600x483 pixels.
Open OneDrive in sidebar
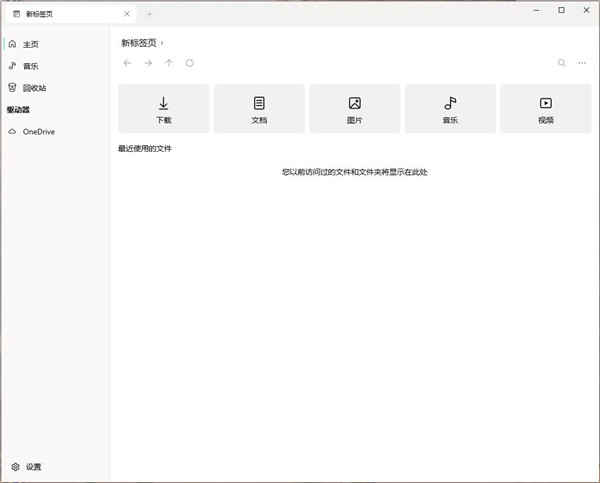[x=55, y=132]
